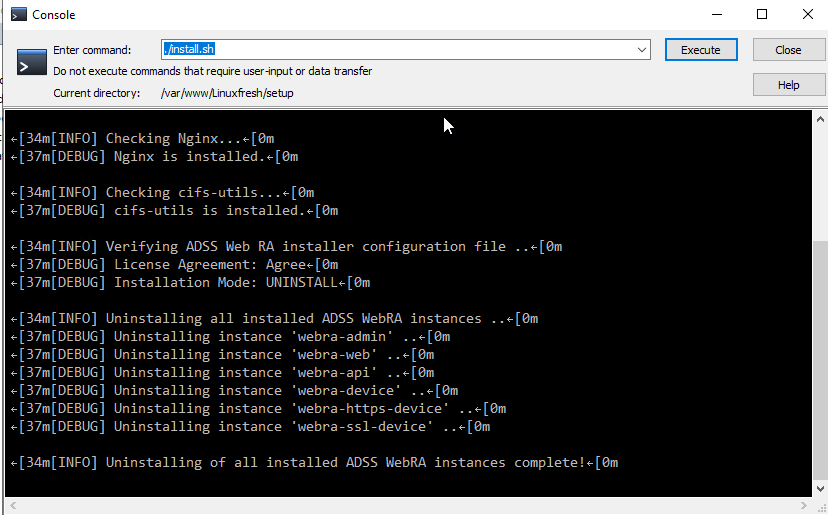Click the large terminal prompt icon

(x=30, y=62)
